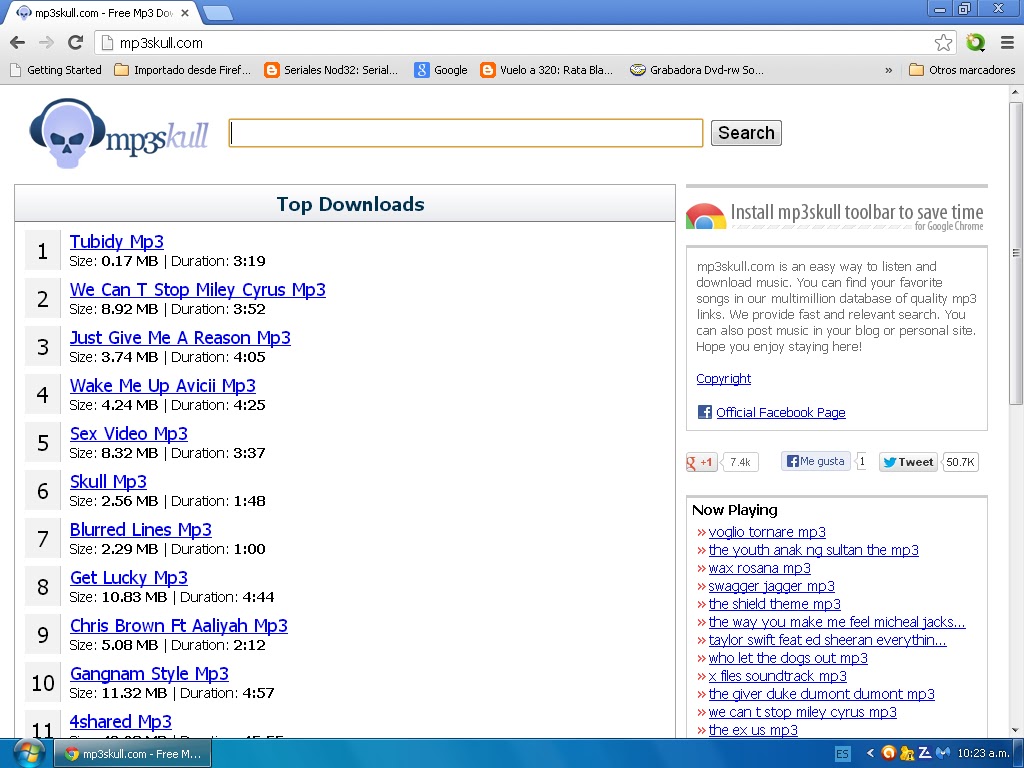The height and width of the screenshot is (768, 1024).
Task: Open Getting Started bookmark
Action: [x=55, y=70]
